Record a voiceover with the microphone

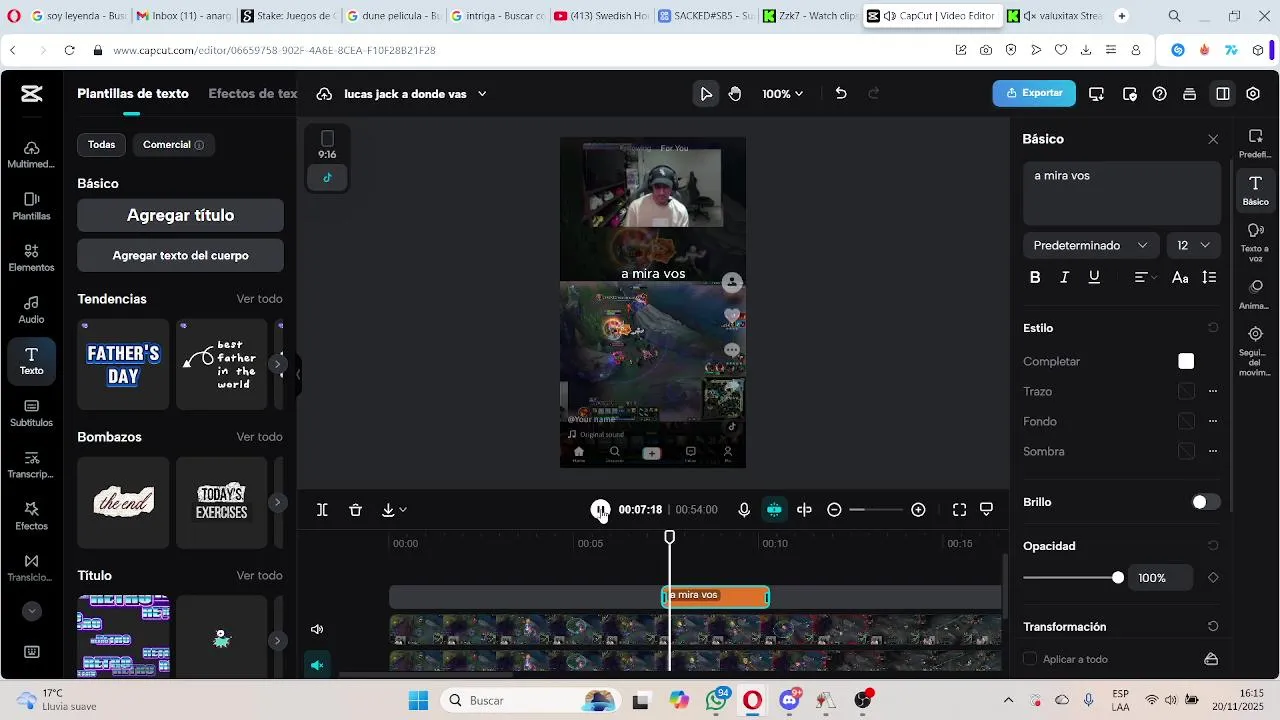(x=744, y=510)
